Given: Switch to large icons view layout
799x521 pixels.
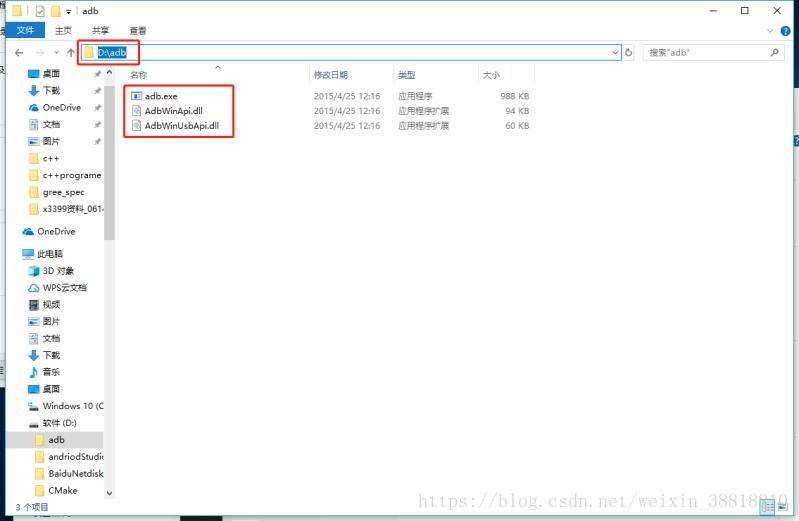Looking at the screenshot, I should click(783, 507).
